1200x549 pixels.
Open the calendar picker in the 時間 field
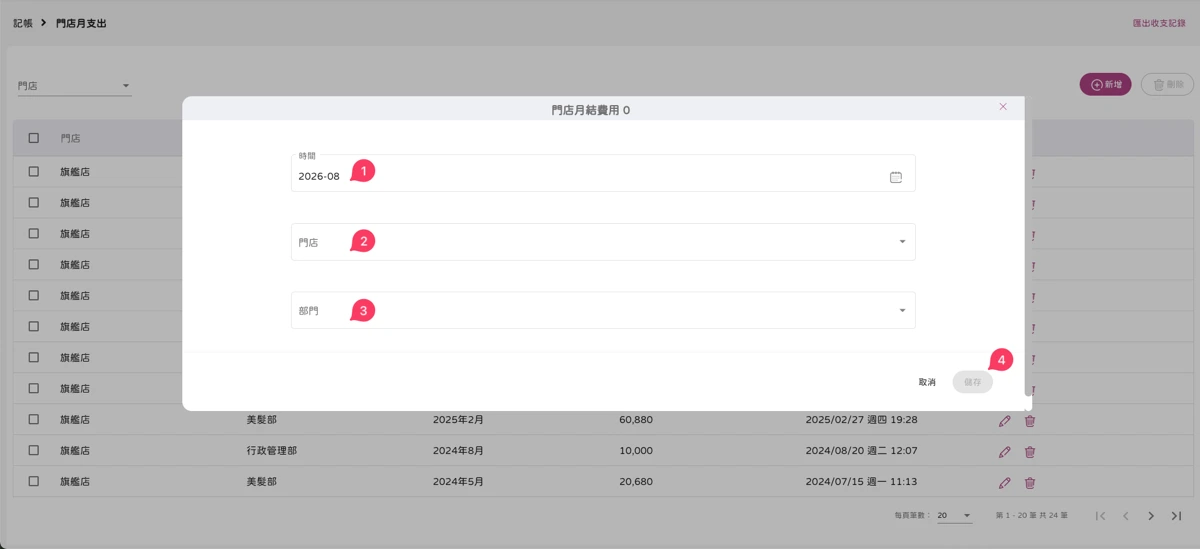[895, 177]
